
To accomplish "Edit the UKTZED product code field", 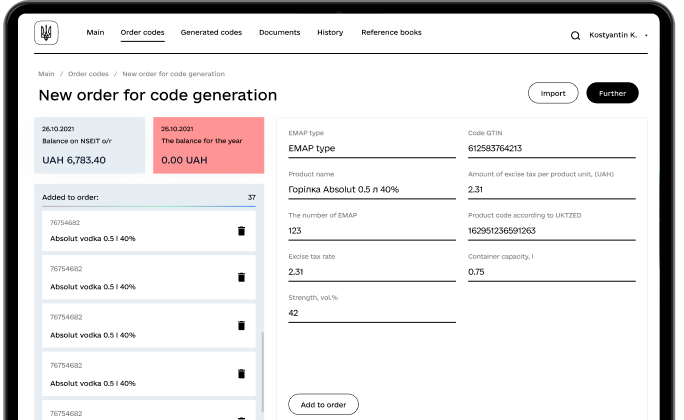I will coord(552,231).
